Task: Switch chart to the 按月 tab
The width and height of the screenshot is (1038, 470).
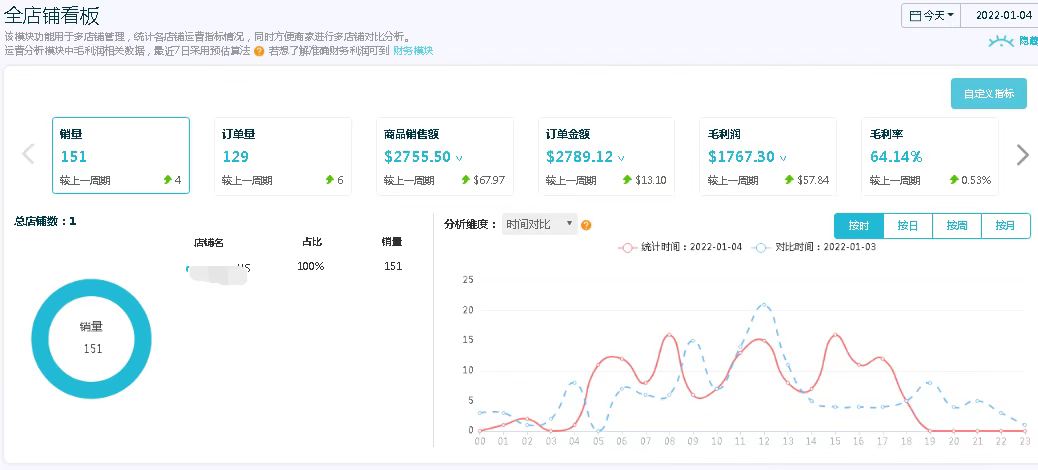Action: click(x=1005, y=226)
